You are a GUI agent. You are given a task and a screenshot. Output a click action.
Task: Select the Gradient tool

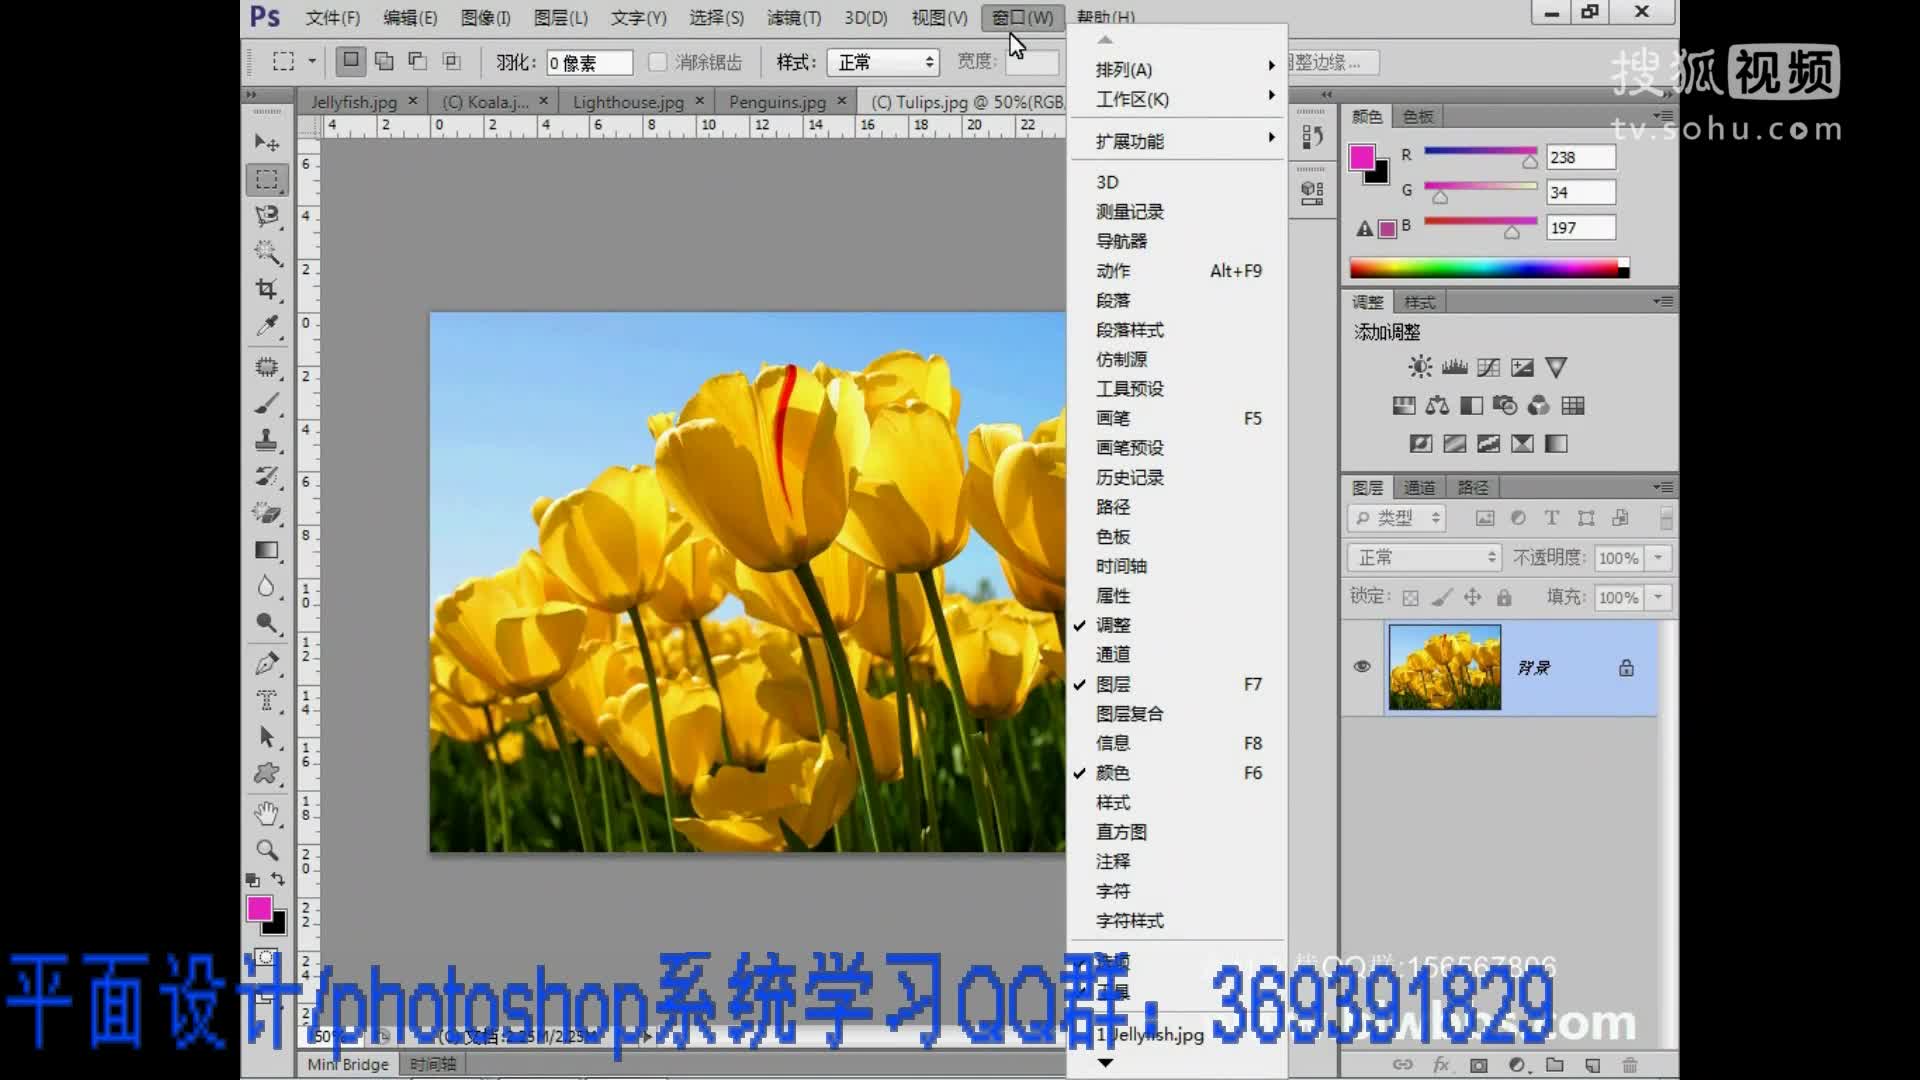coord(266,550)
